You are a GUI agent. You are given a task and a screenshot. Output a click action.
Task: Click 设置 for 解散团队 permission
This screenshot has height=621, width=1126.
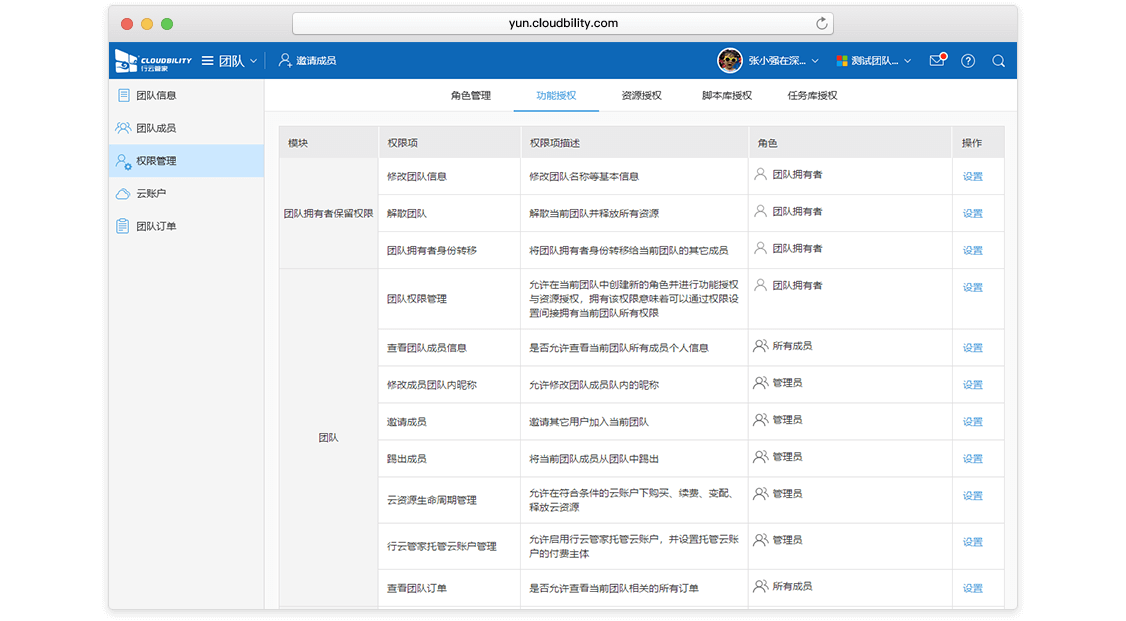coord(972,213)
